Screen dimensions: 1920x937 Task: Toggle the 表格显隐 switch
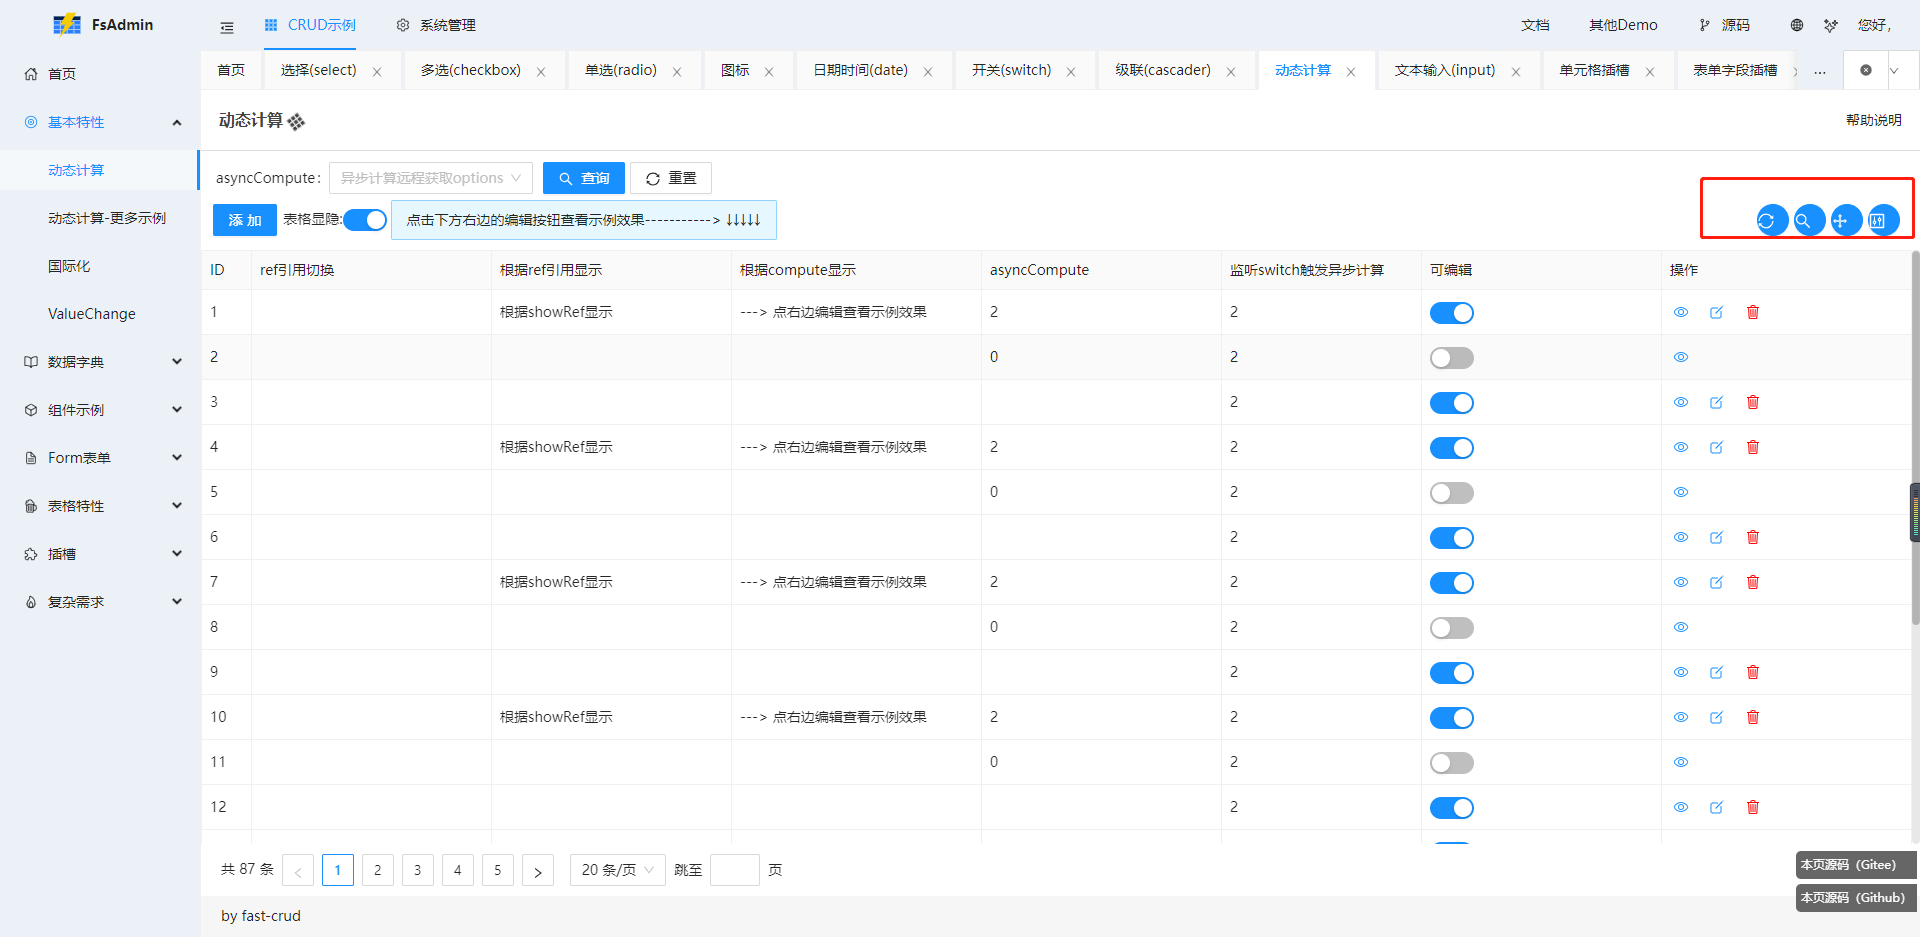tap(365, 220)
